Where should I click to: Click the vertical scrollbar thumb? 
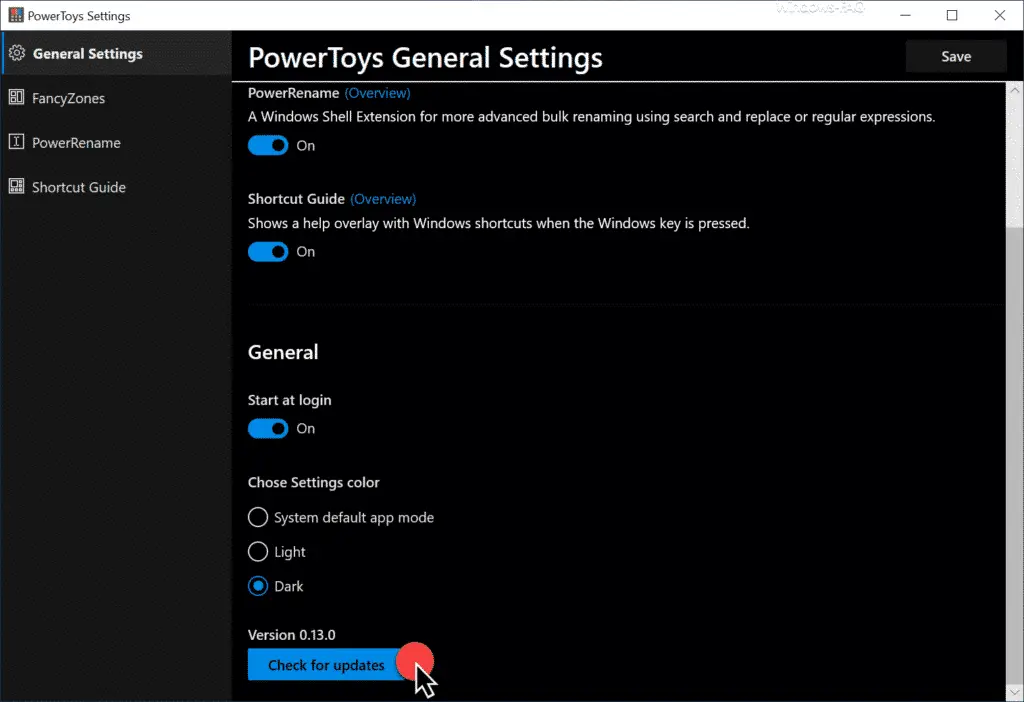tap(1014, 456)
